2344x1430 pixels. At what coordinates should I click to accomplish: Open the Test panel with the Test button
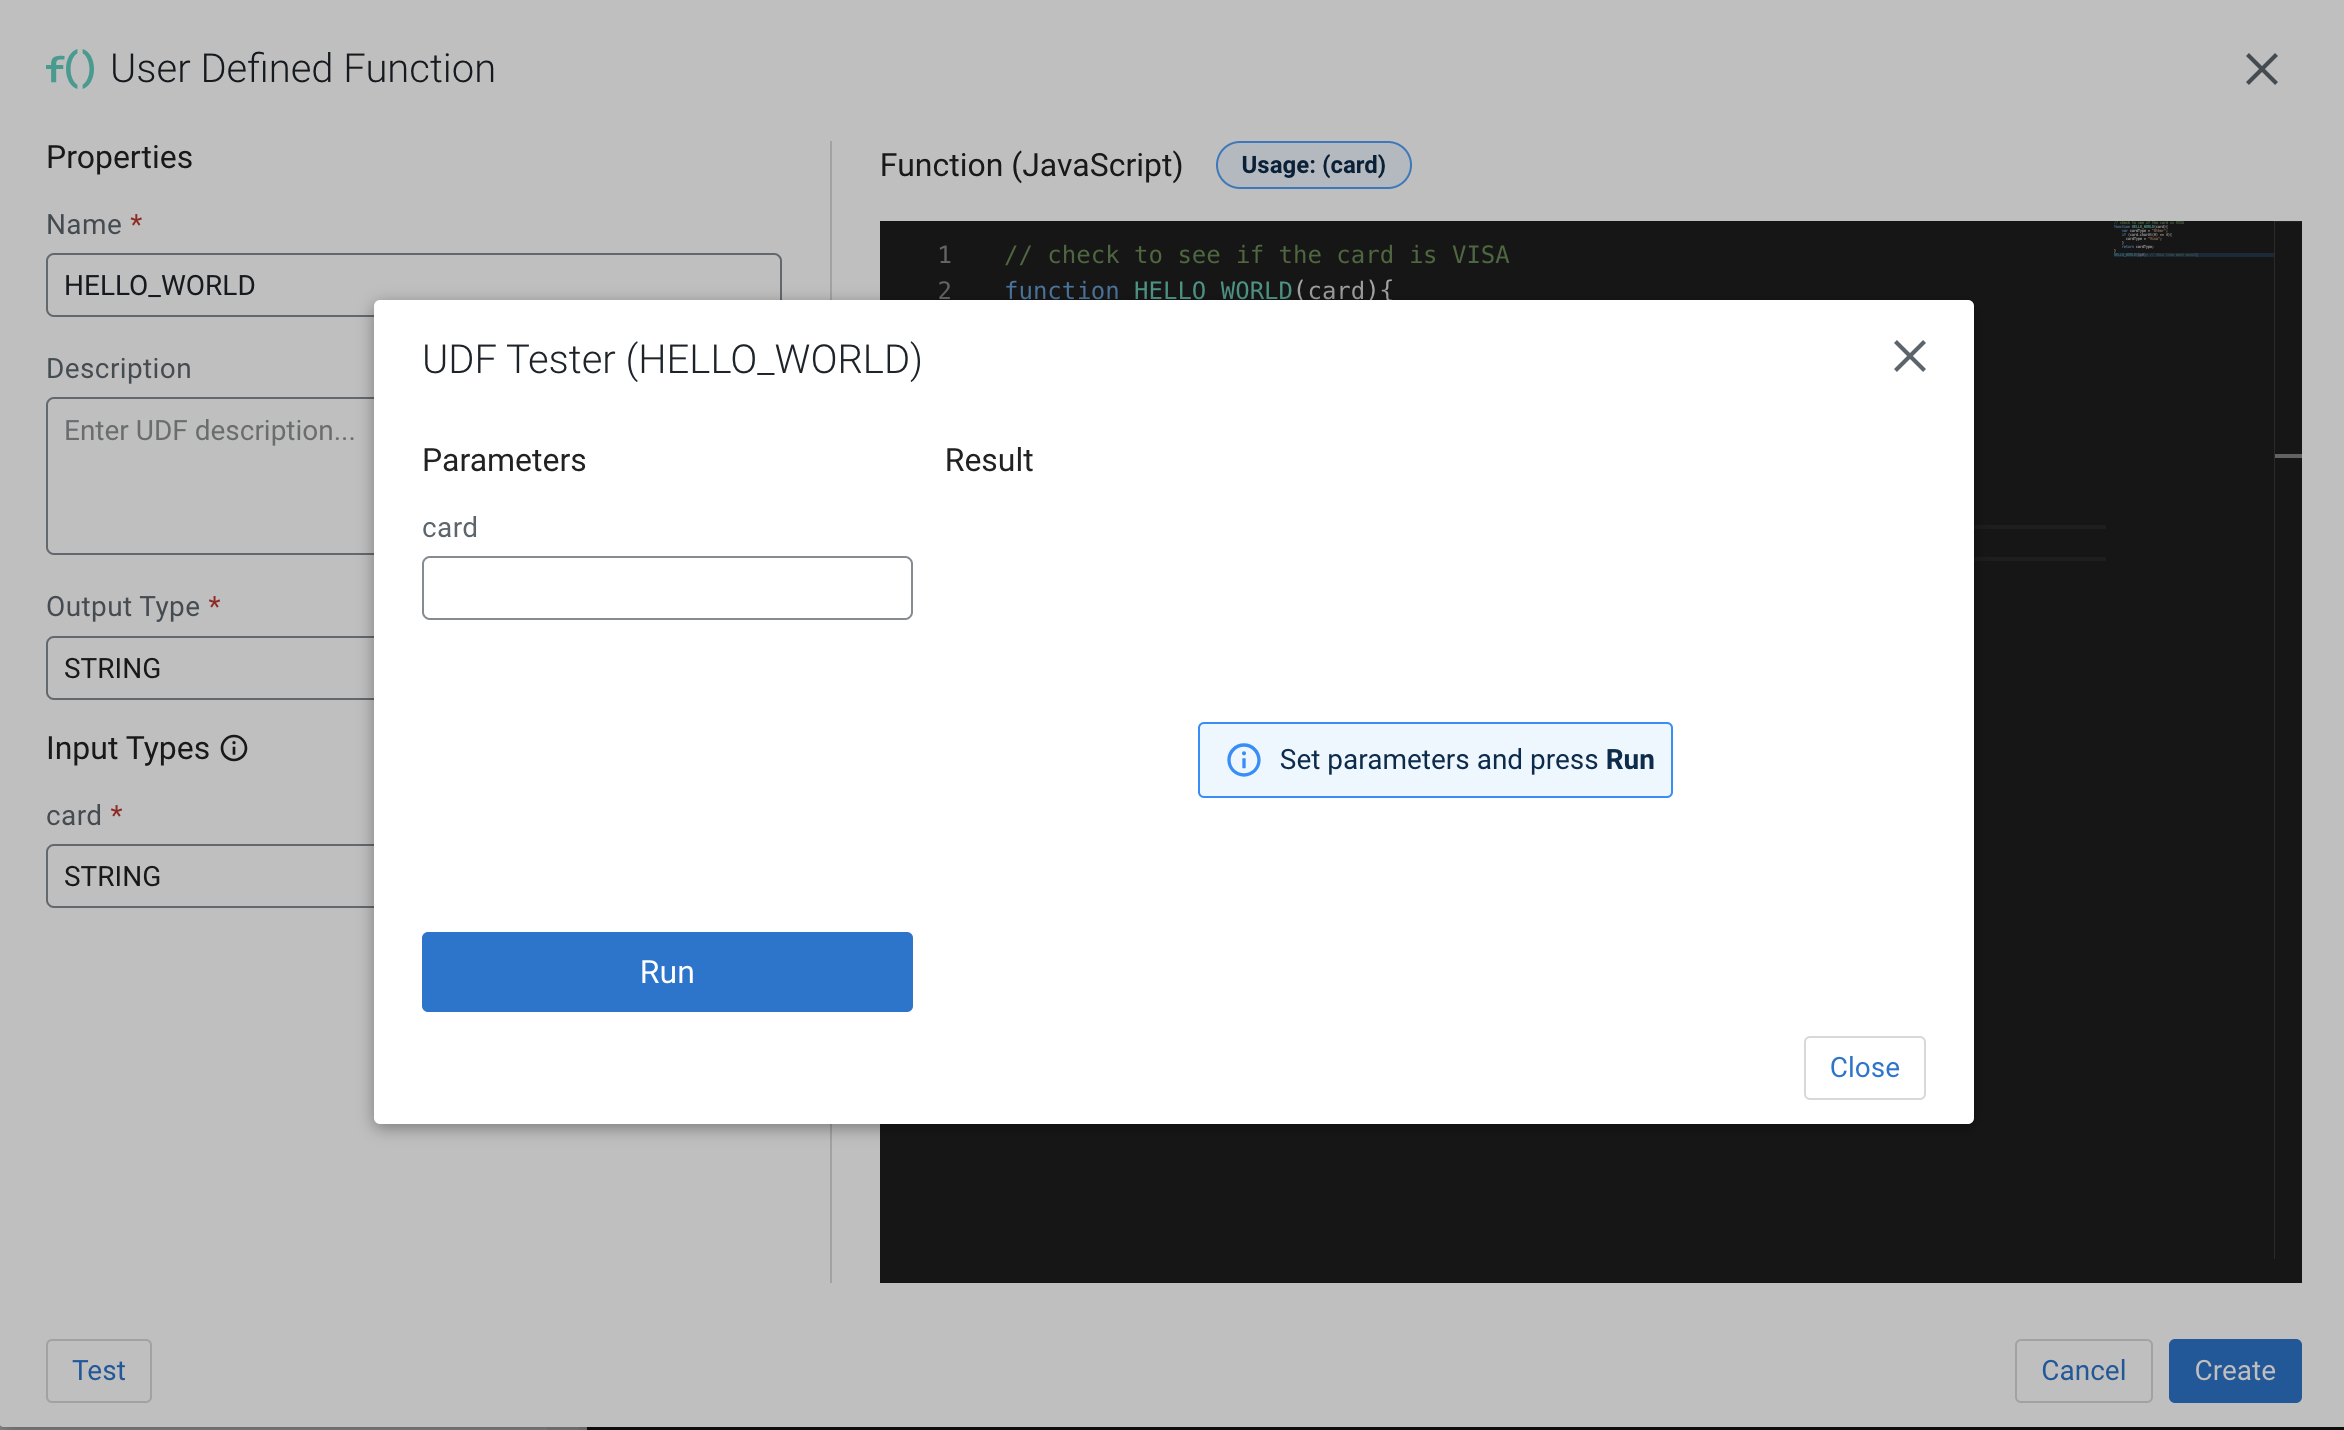point(97,1370)
